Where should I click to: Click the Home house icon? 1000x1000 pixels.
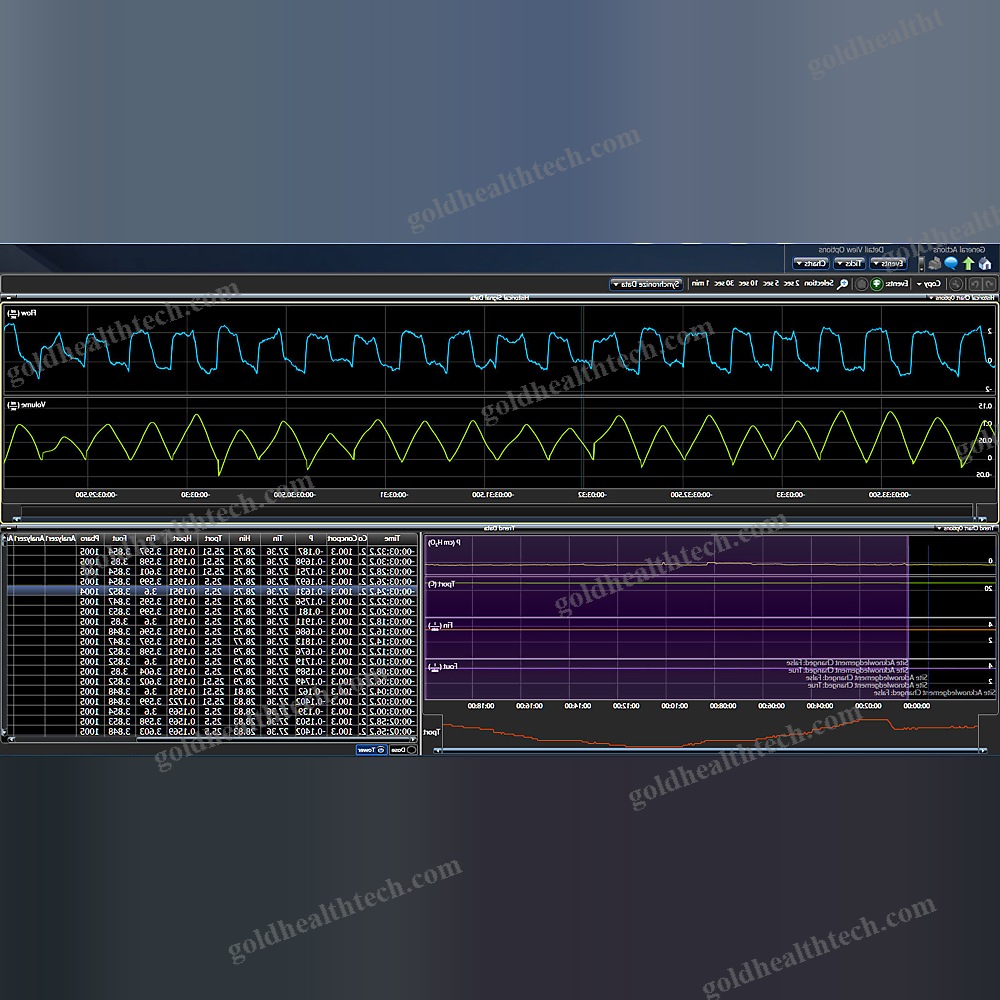[x=985, y=263]
